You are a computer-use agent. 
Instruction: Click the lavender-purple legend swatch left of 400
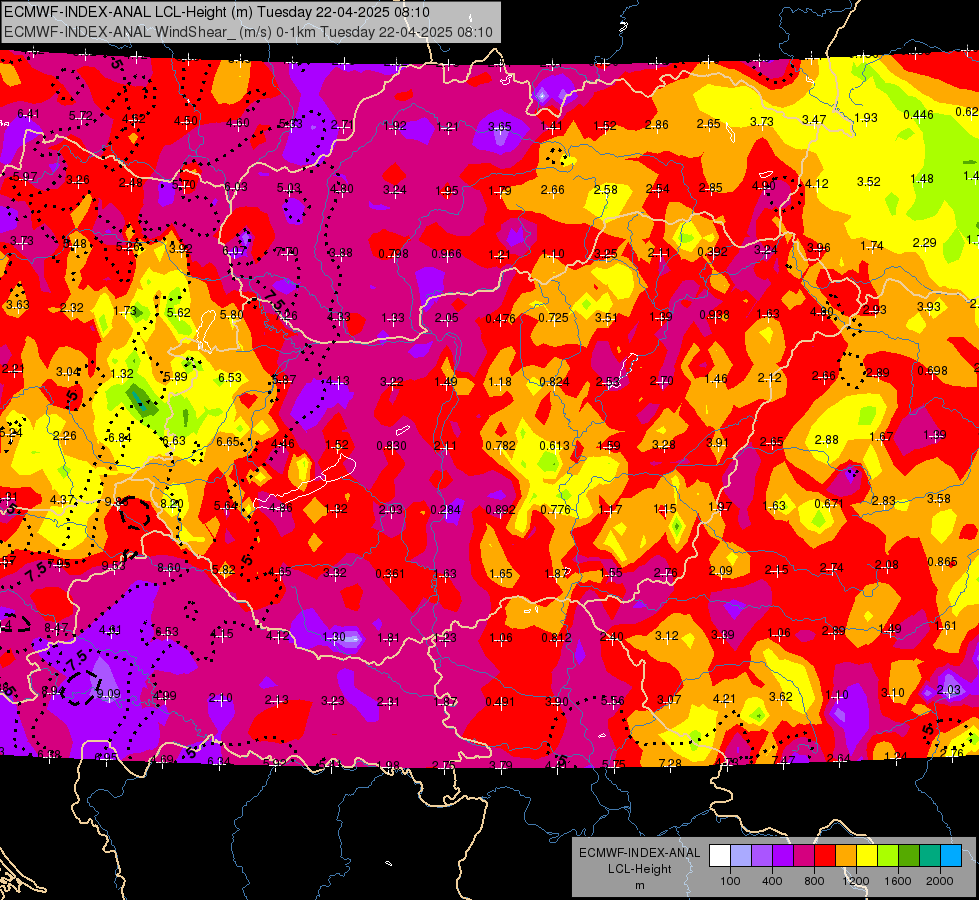point(762,856)
